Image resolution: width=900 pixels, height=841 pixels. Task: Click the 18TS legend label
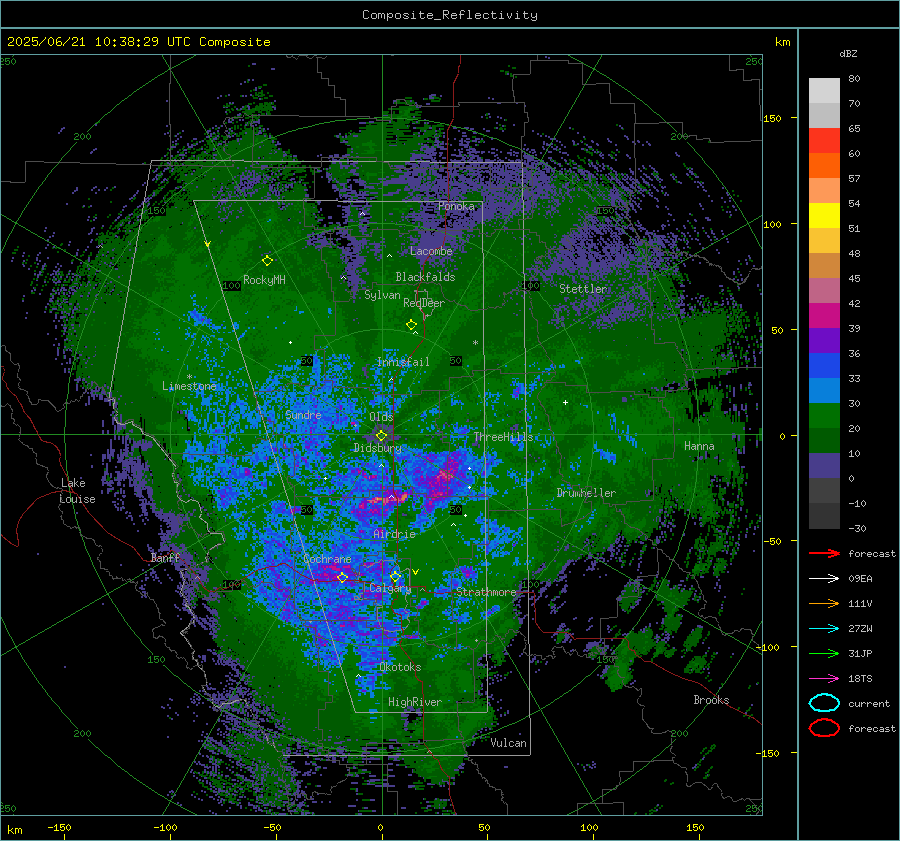[x=860, y=679]
